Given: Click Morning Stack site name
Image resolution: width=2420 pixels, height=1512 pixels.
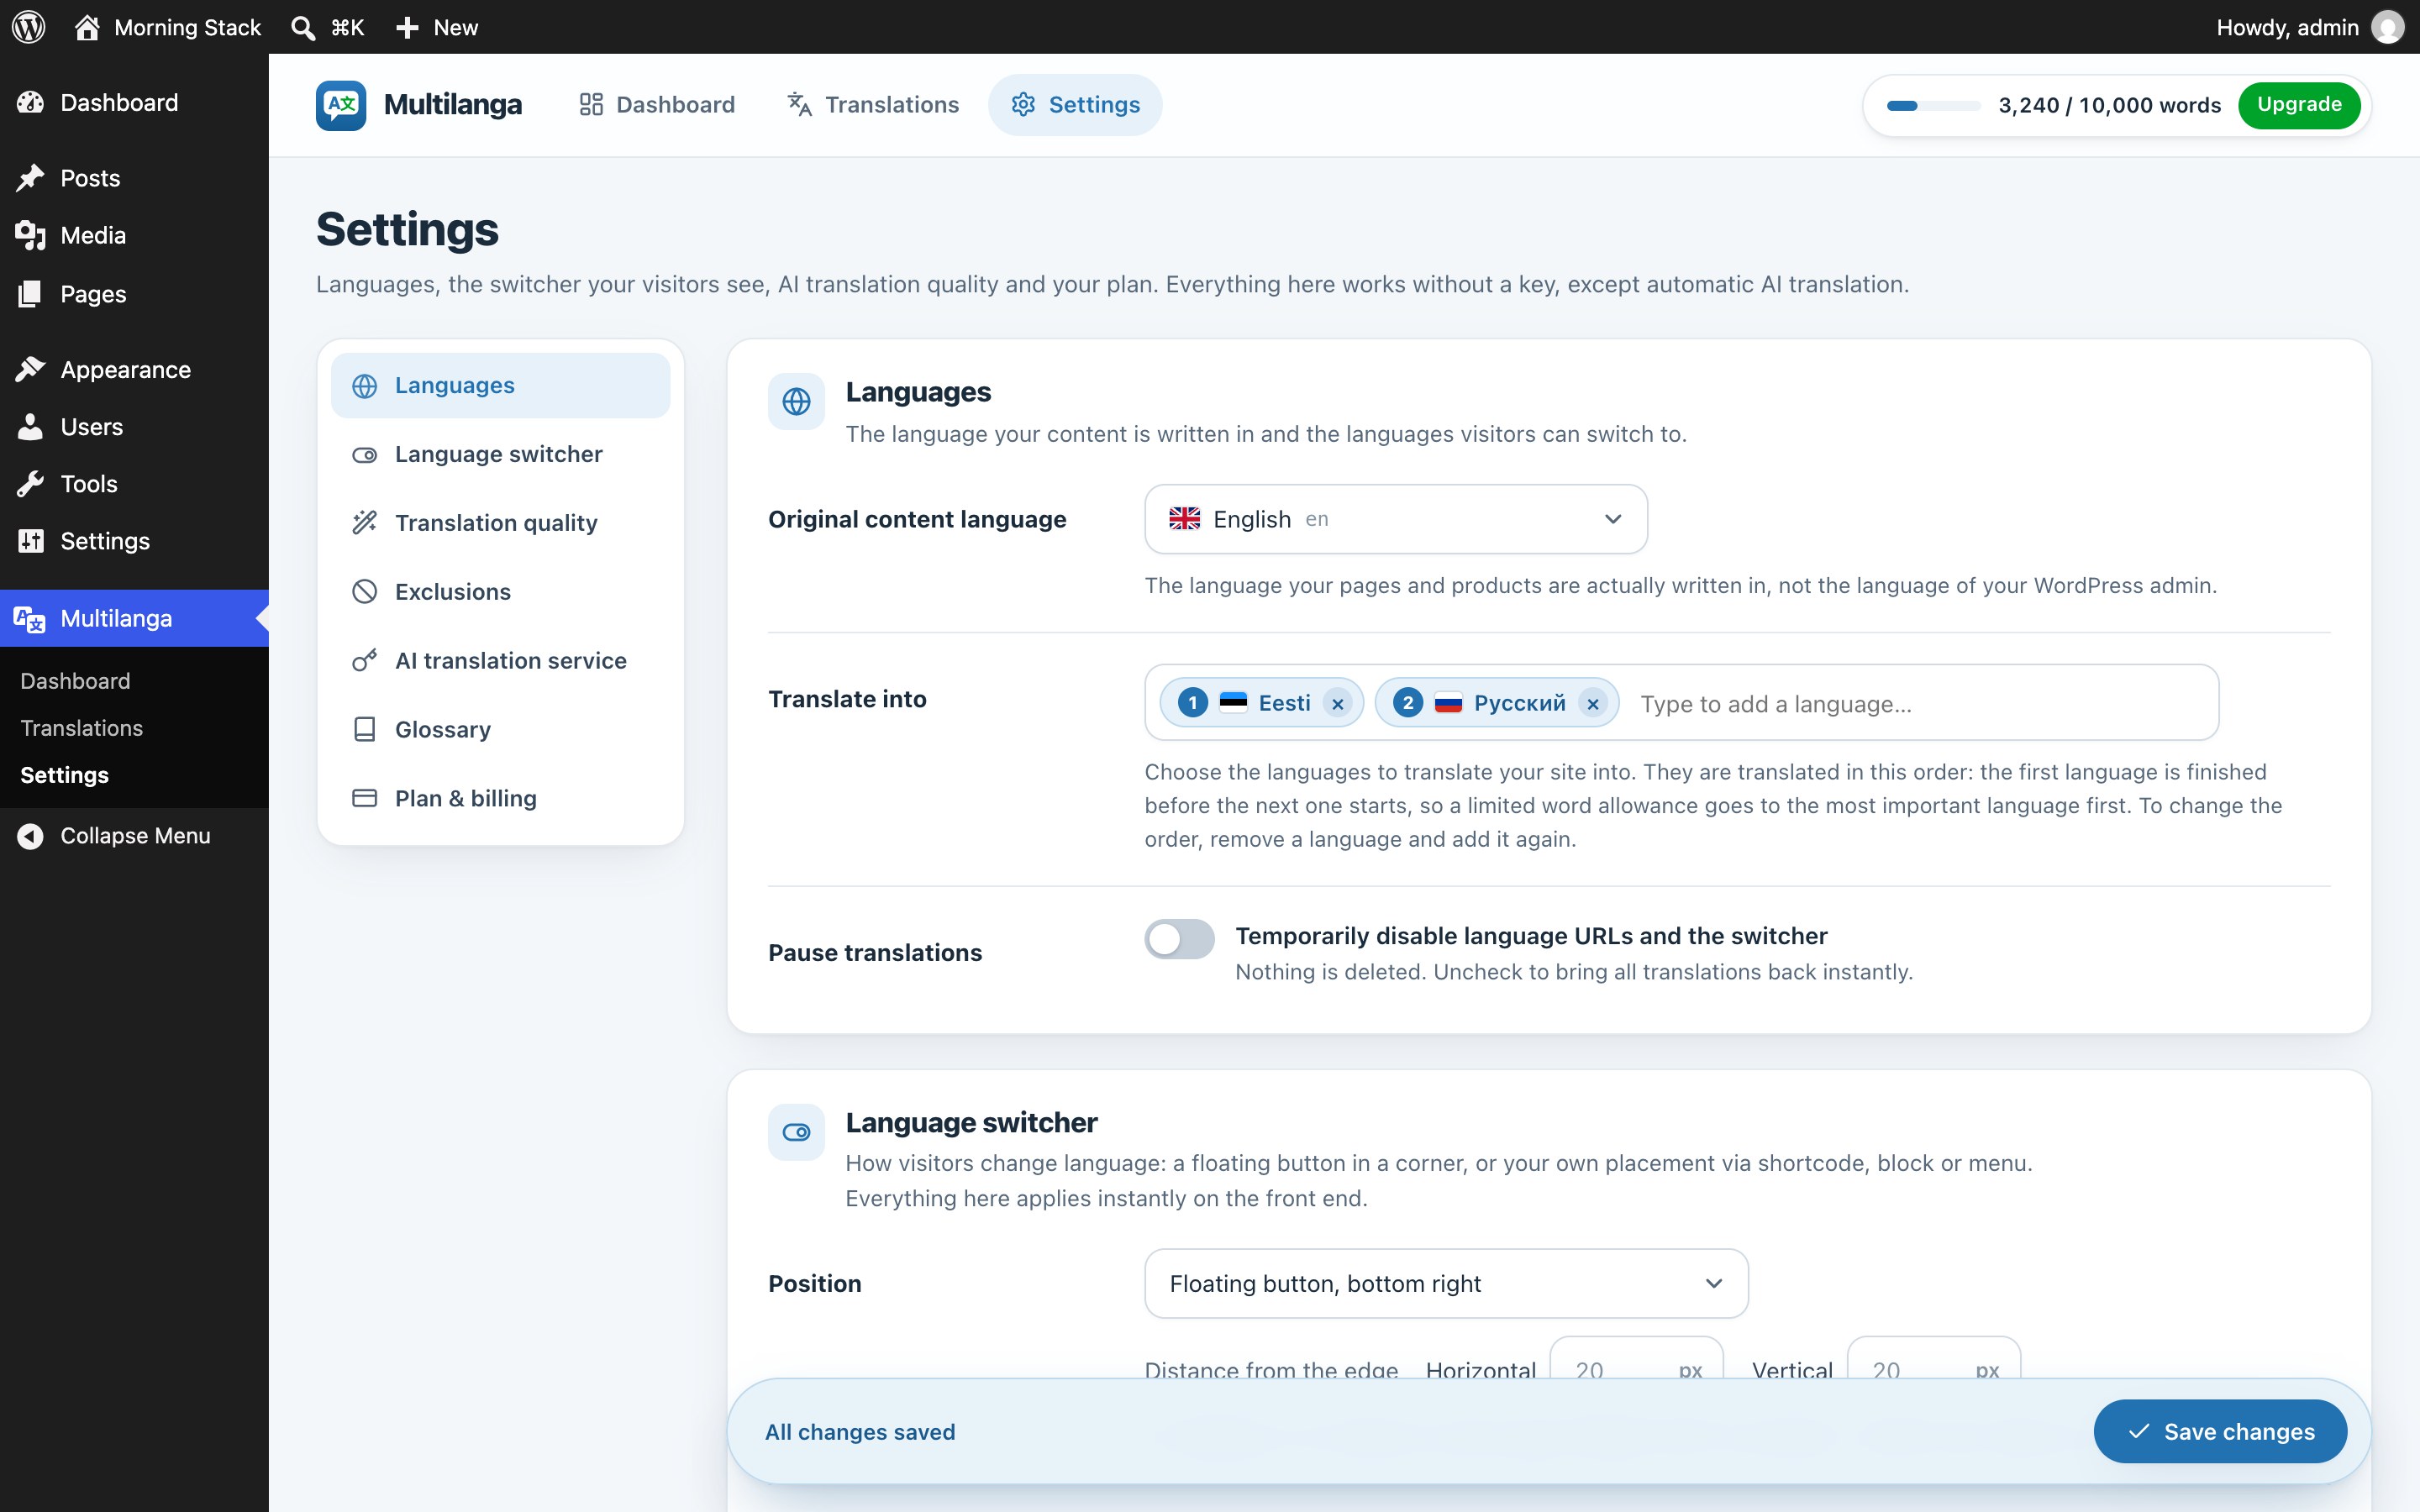Looking at the screenshot, I should coord(187,27).
